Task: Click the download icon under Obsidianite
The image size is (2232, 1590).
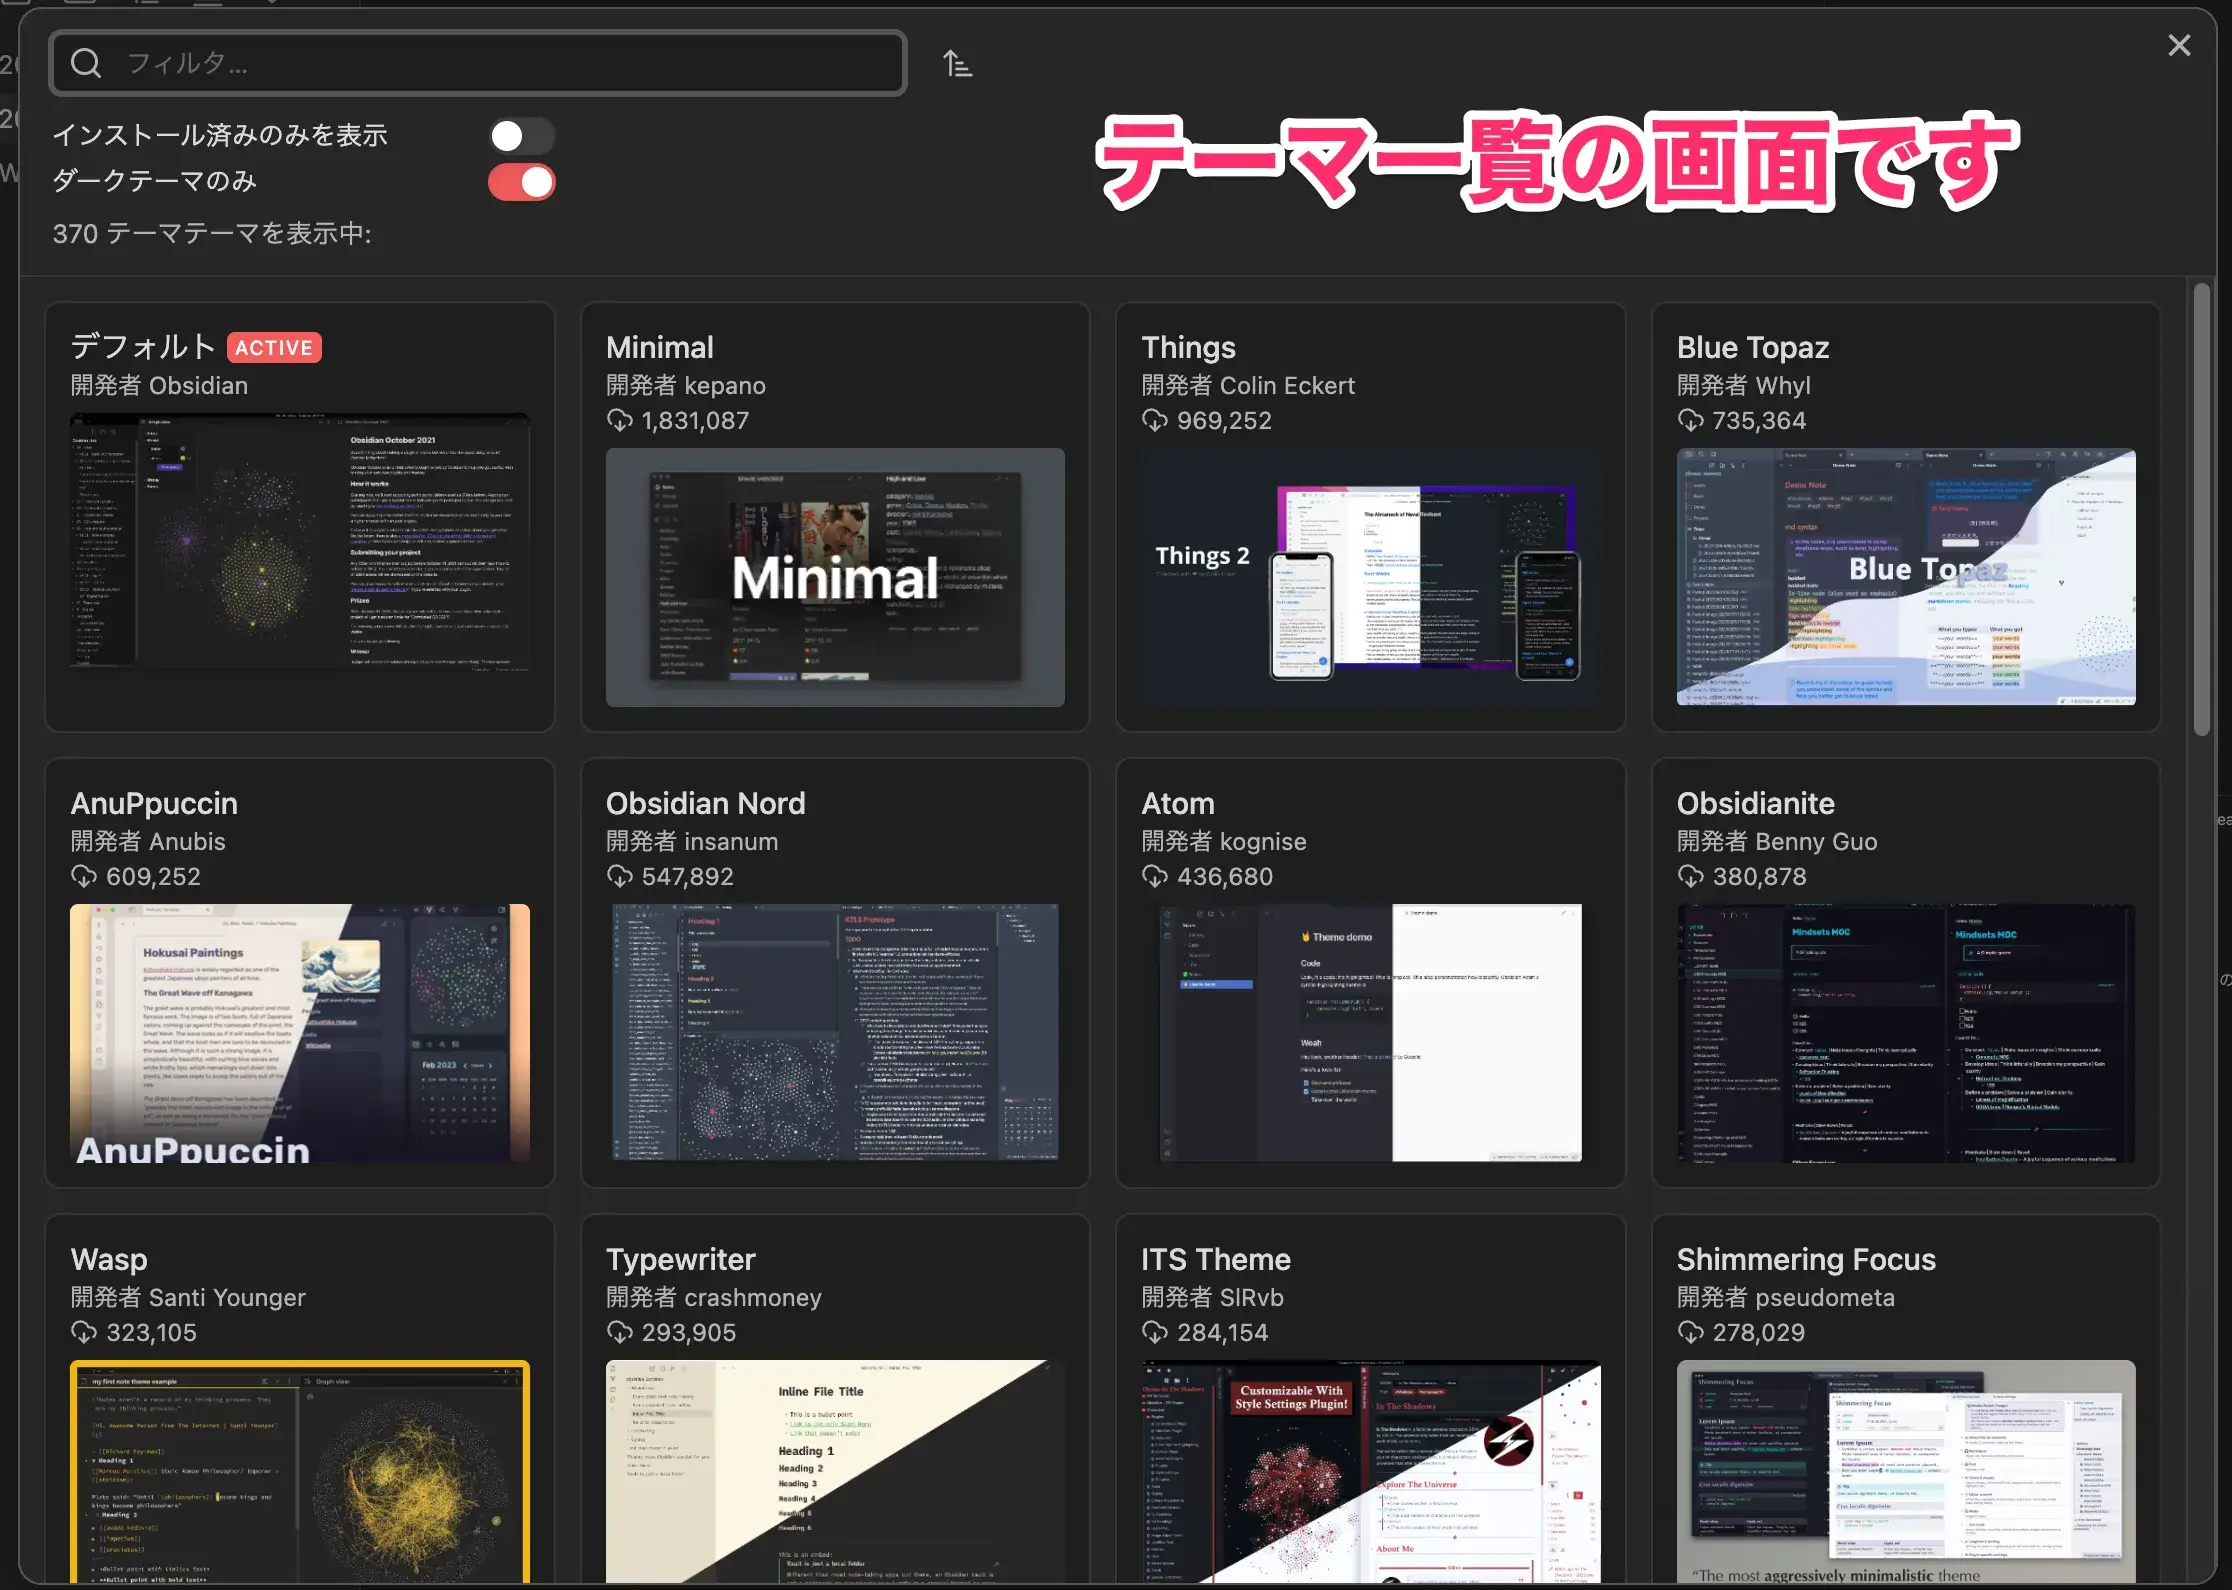Action: pos(1690,877)
